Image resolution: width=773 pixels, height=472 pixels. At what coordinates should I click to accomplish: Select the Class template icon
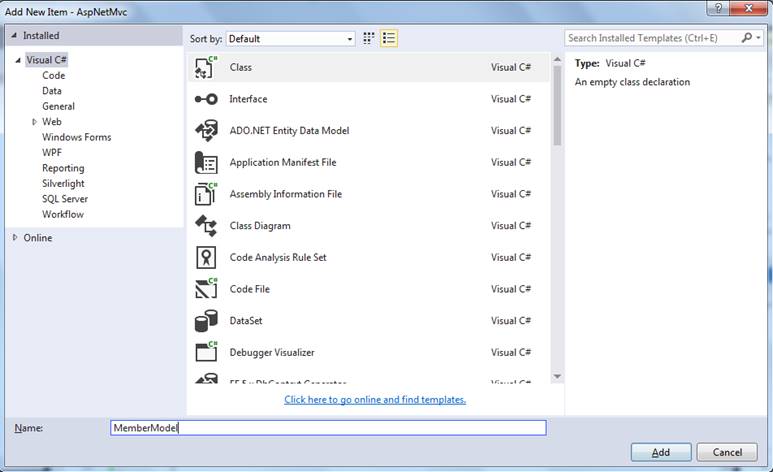point(206,68)
